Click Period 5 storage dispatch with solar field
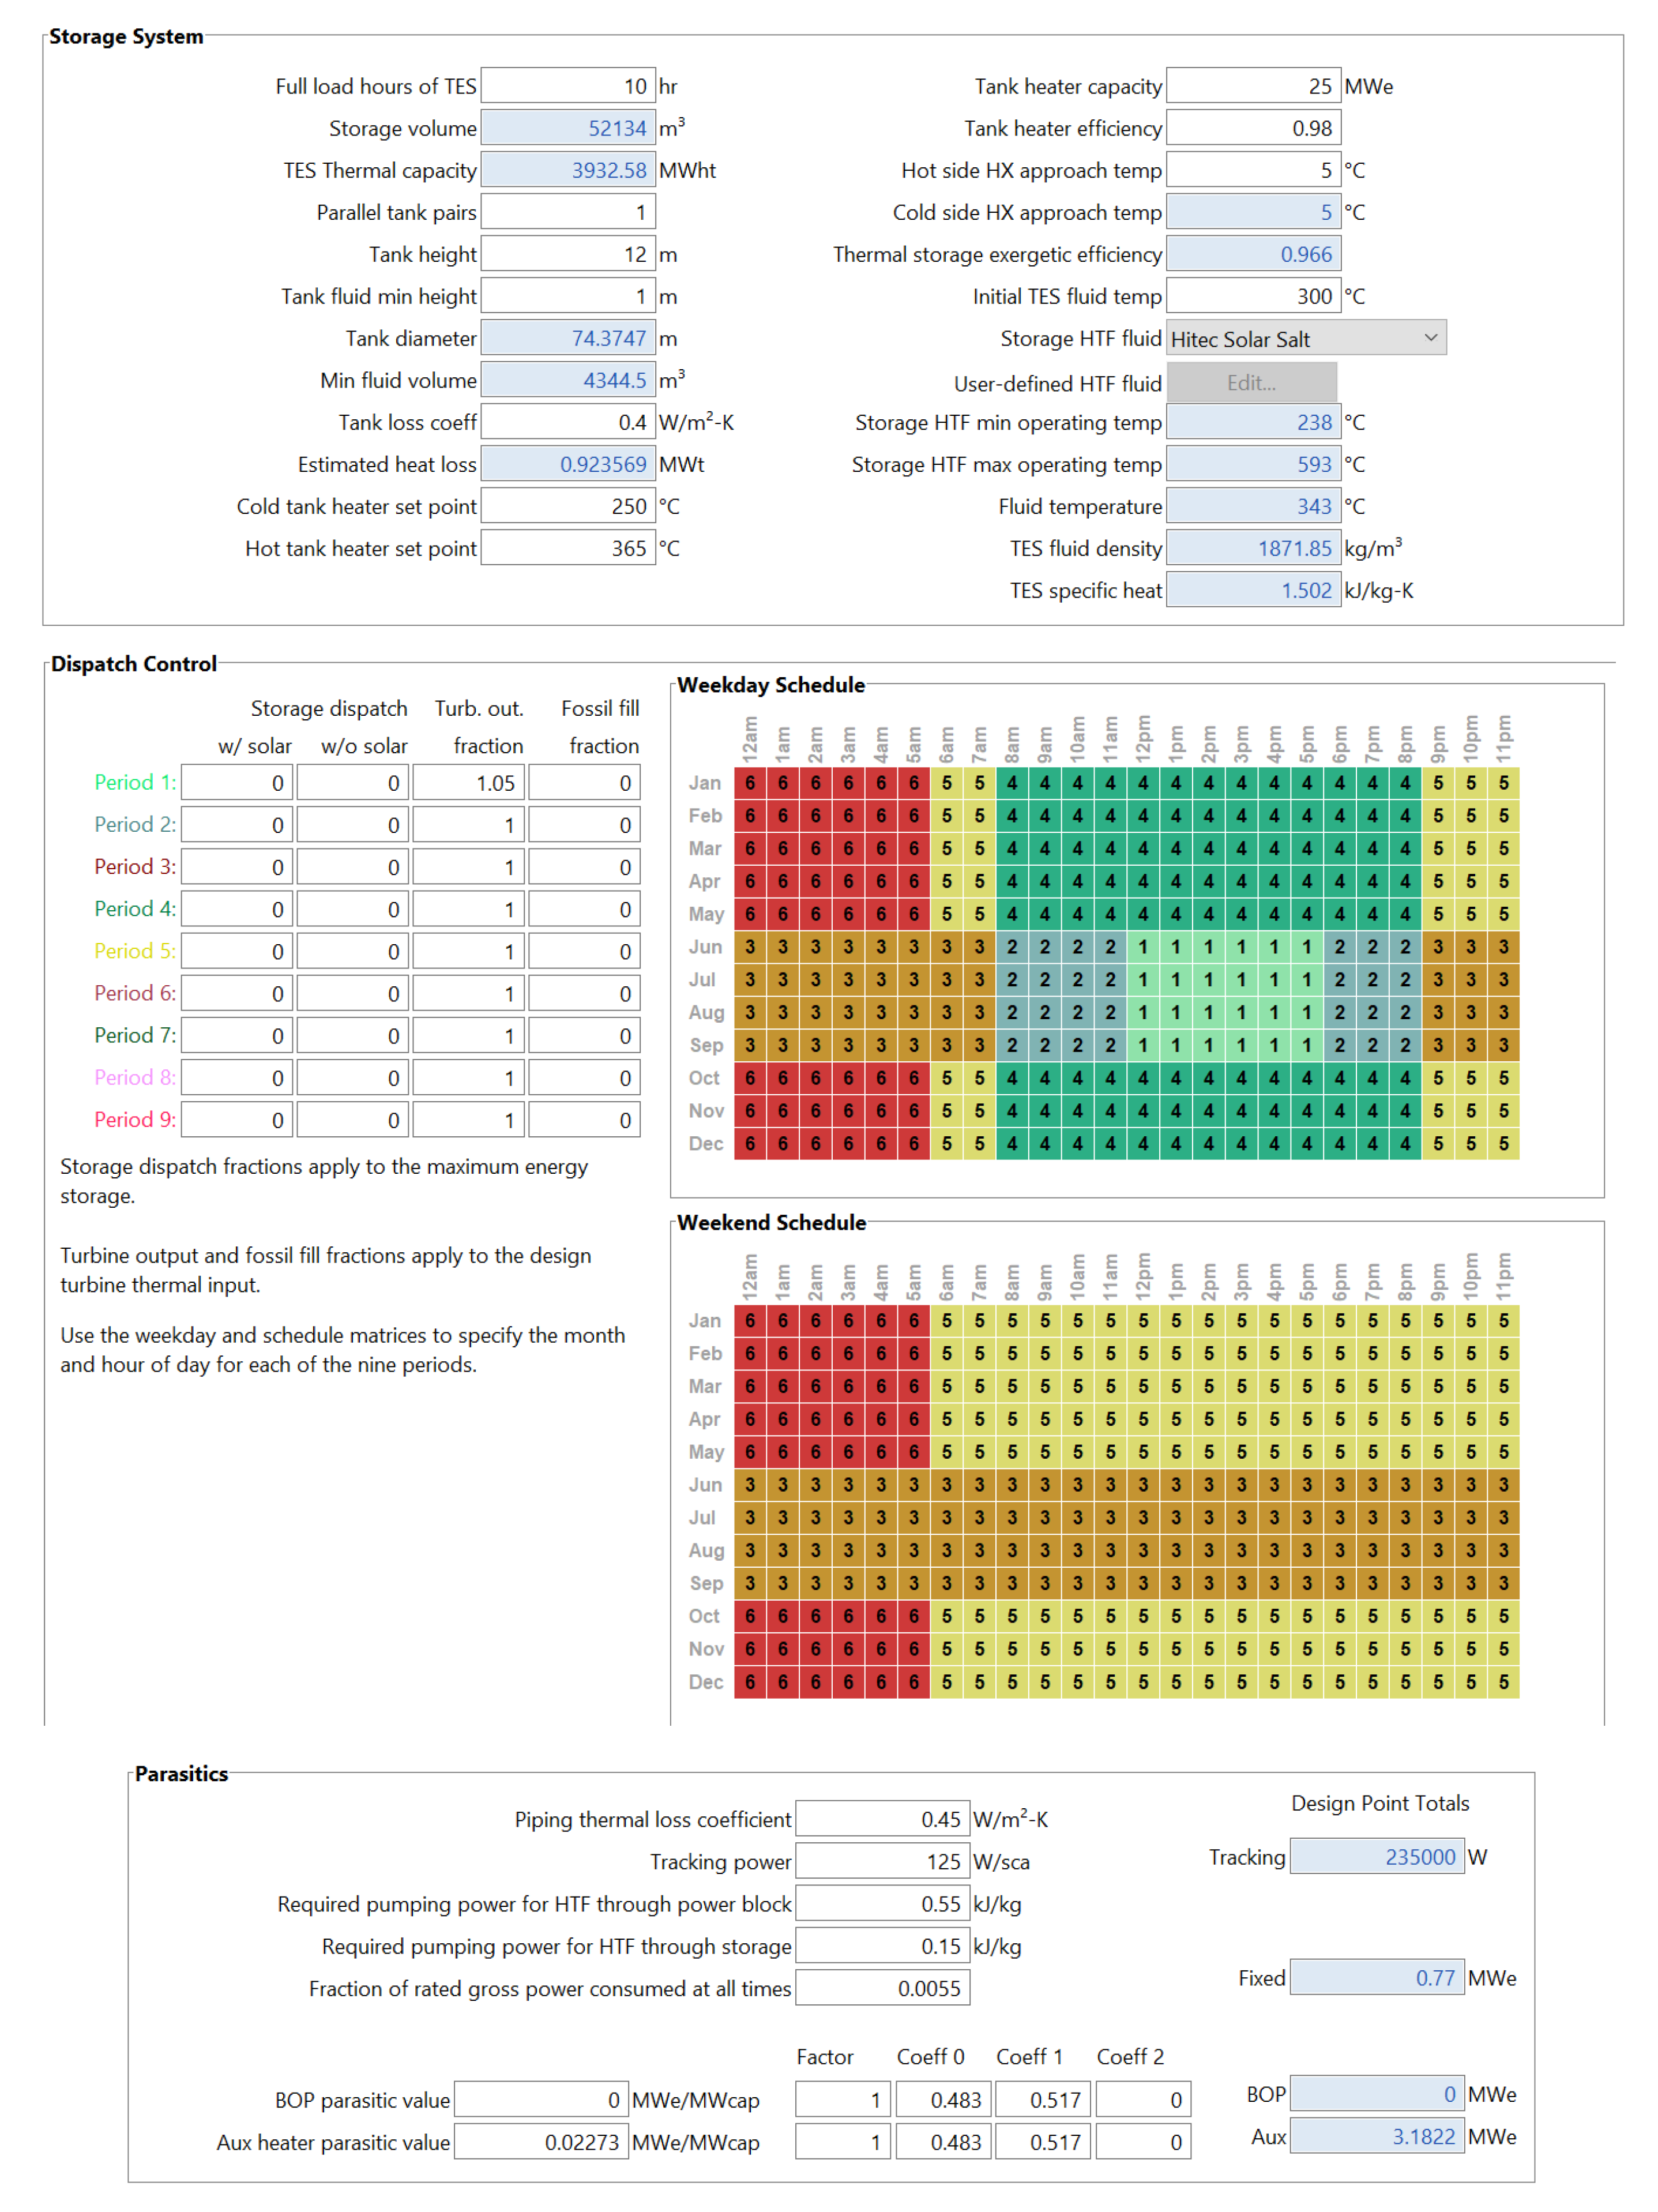Viewport: 1658px width, 2212px height. pyautogui.click(x=237, y=952)
